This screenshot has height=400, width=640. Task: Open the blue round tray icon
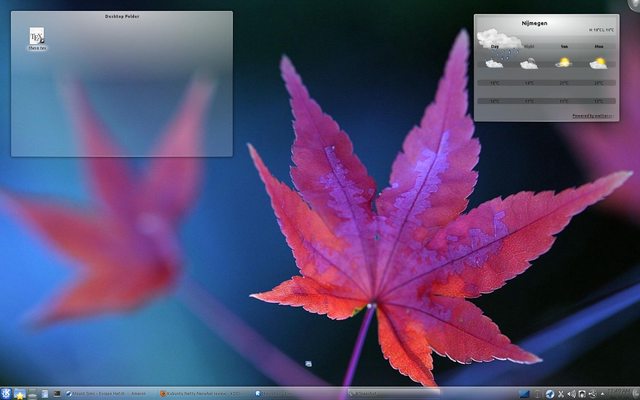(x=550, y=394)
